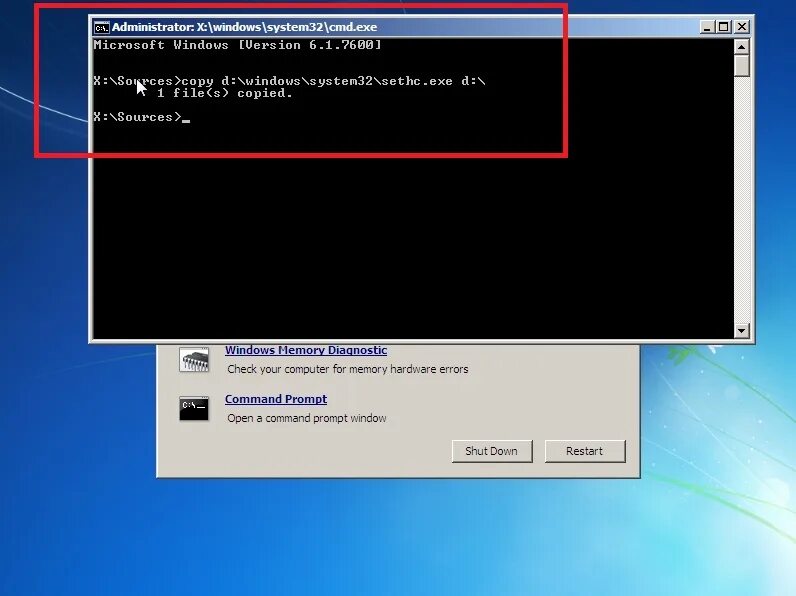Click the last 'X:\Sources>' prompt line
The image size is (796, 596).
coord(142,117)
